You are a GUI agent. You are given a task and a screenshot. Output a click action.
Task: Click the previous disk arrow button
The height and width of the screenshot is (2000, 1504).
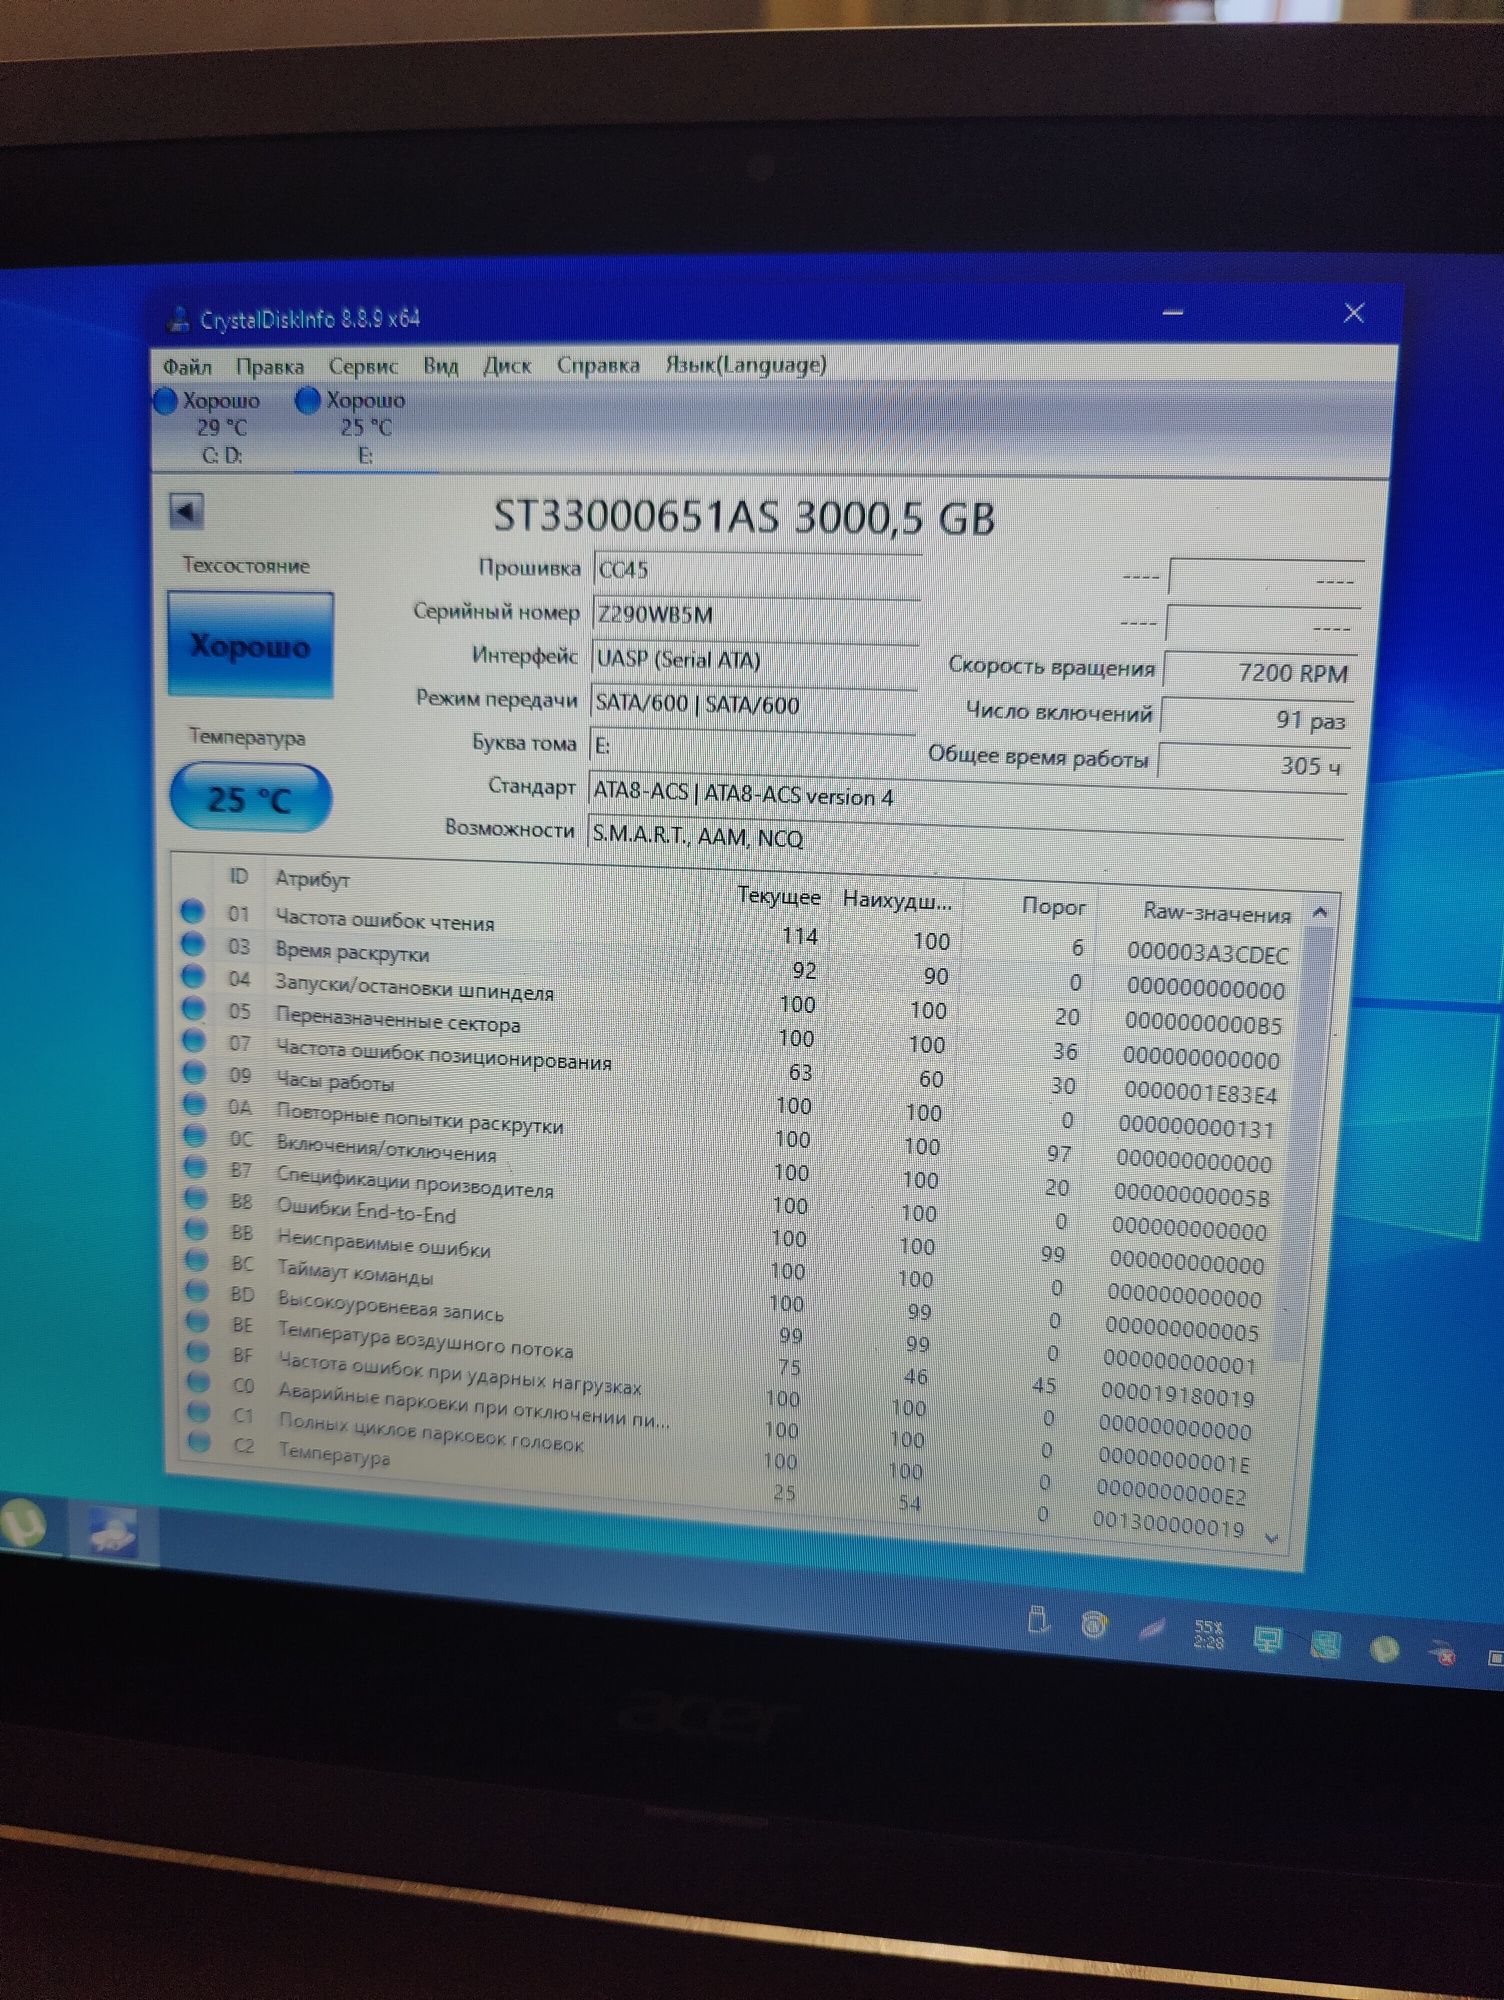(186, 511)
